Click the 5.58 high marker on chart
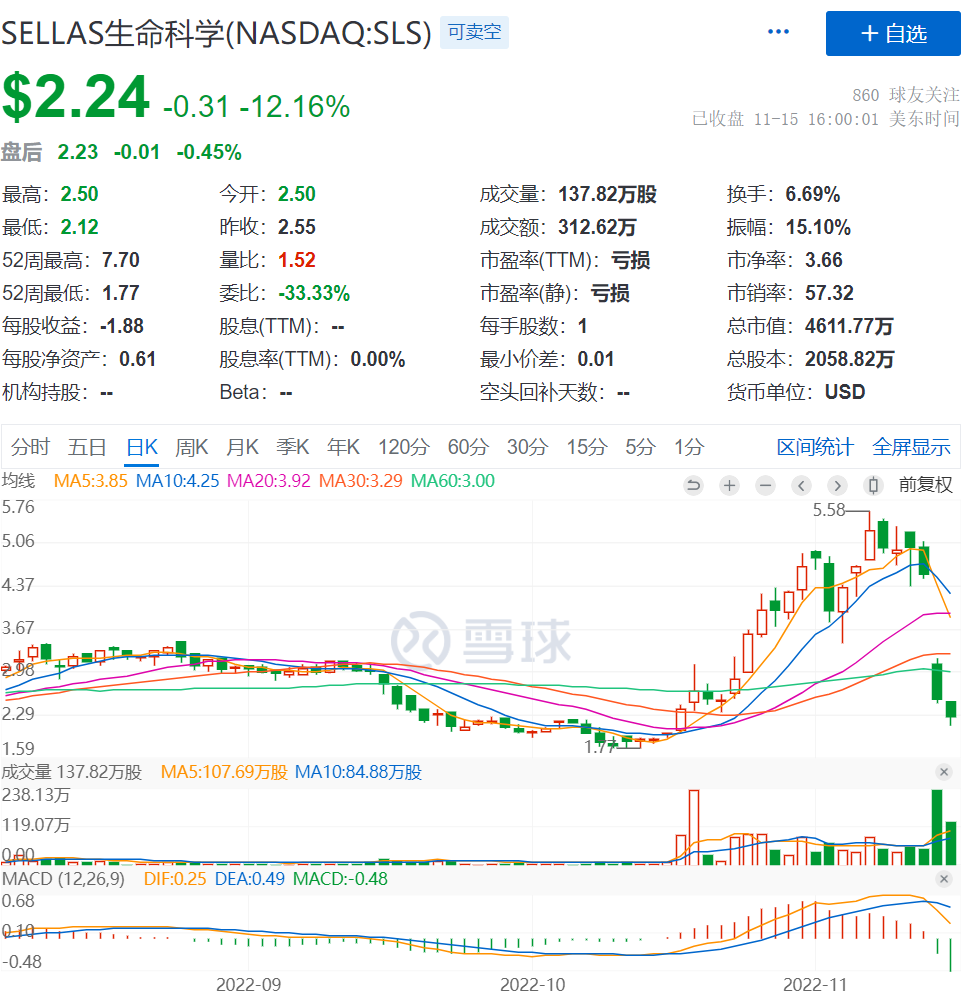The image size is (975, 1006). pyautogui.click(x=829, y=510)
